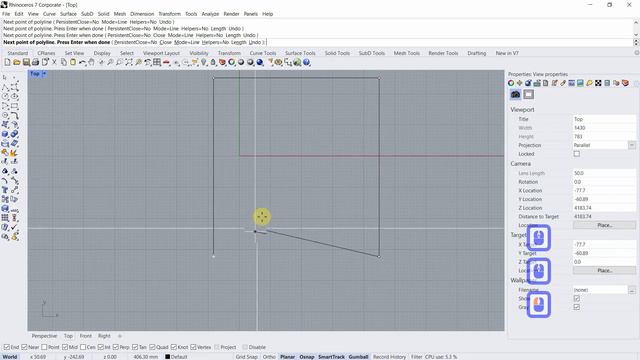Enable the Cen osnap checkbox
The image size is (640, 360).
point(83,347)
